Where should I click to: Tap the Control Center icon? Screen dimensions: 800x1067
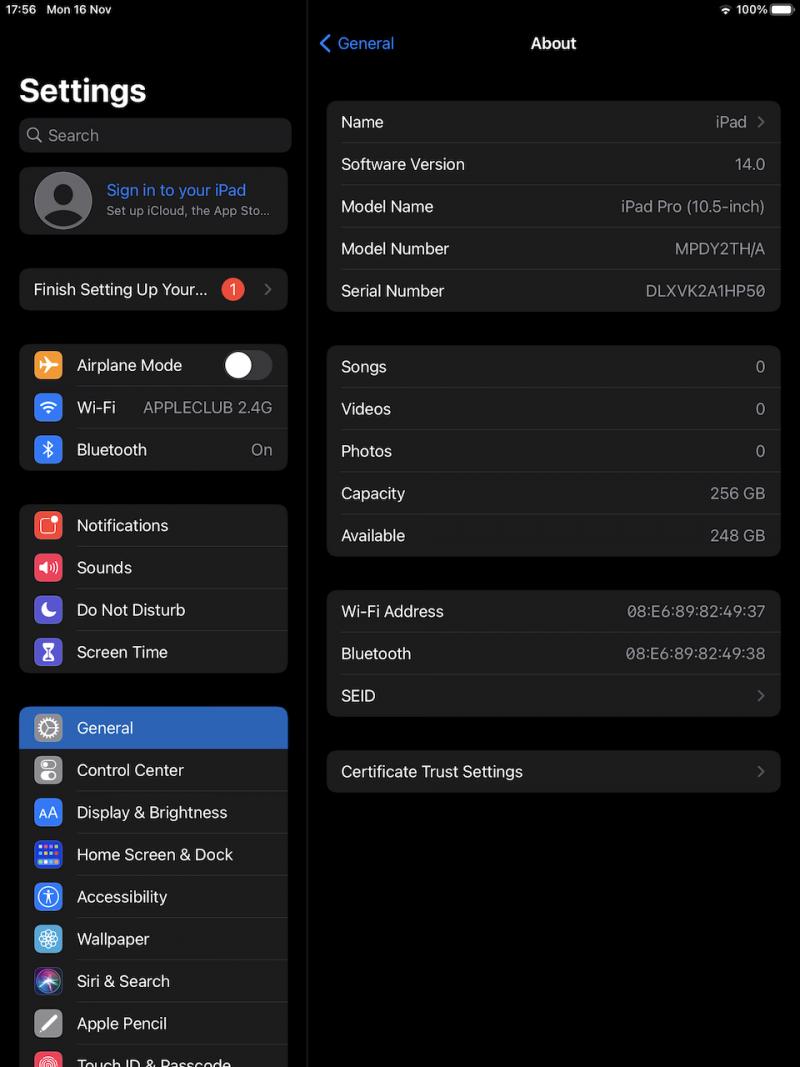pyautogui.click(x=48, y=770)
